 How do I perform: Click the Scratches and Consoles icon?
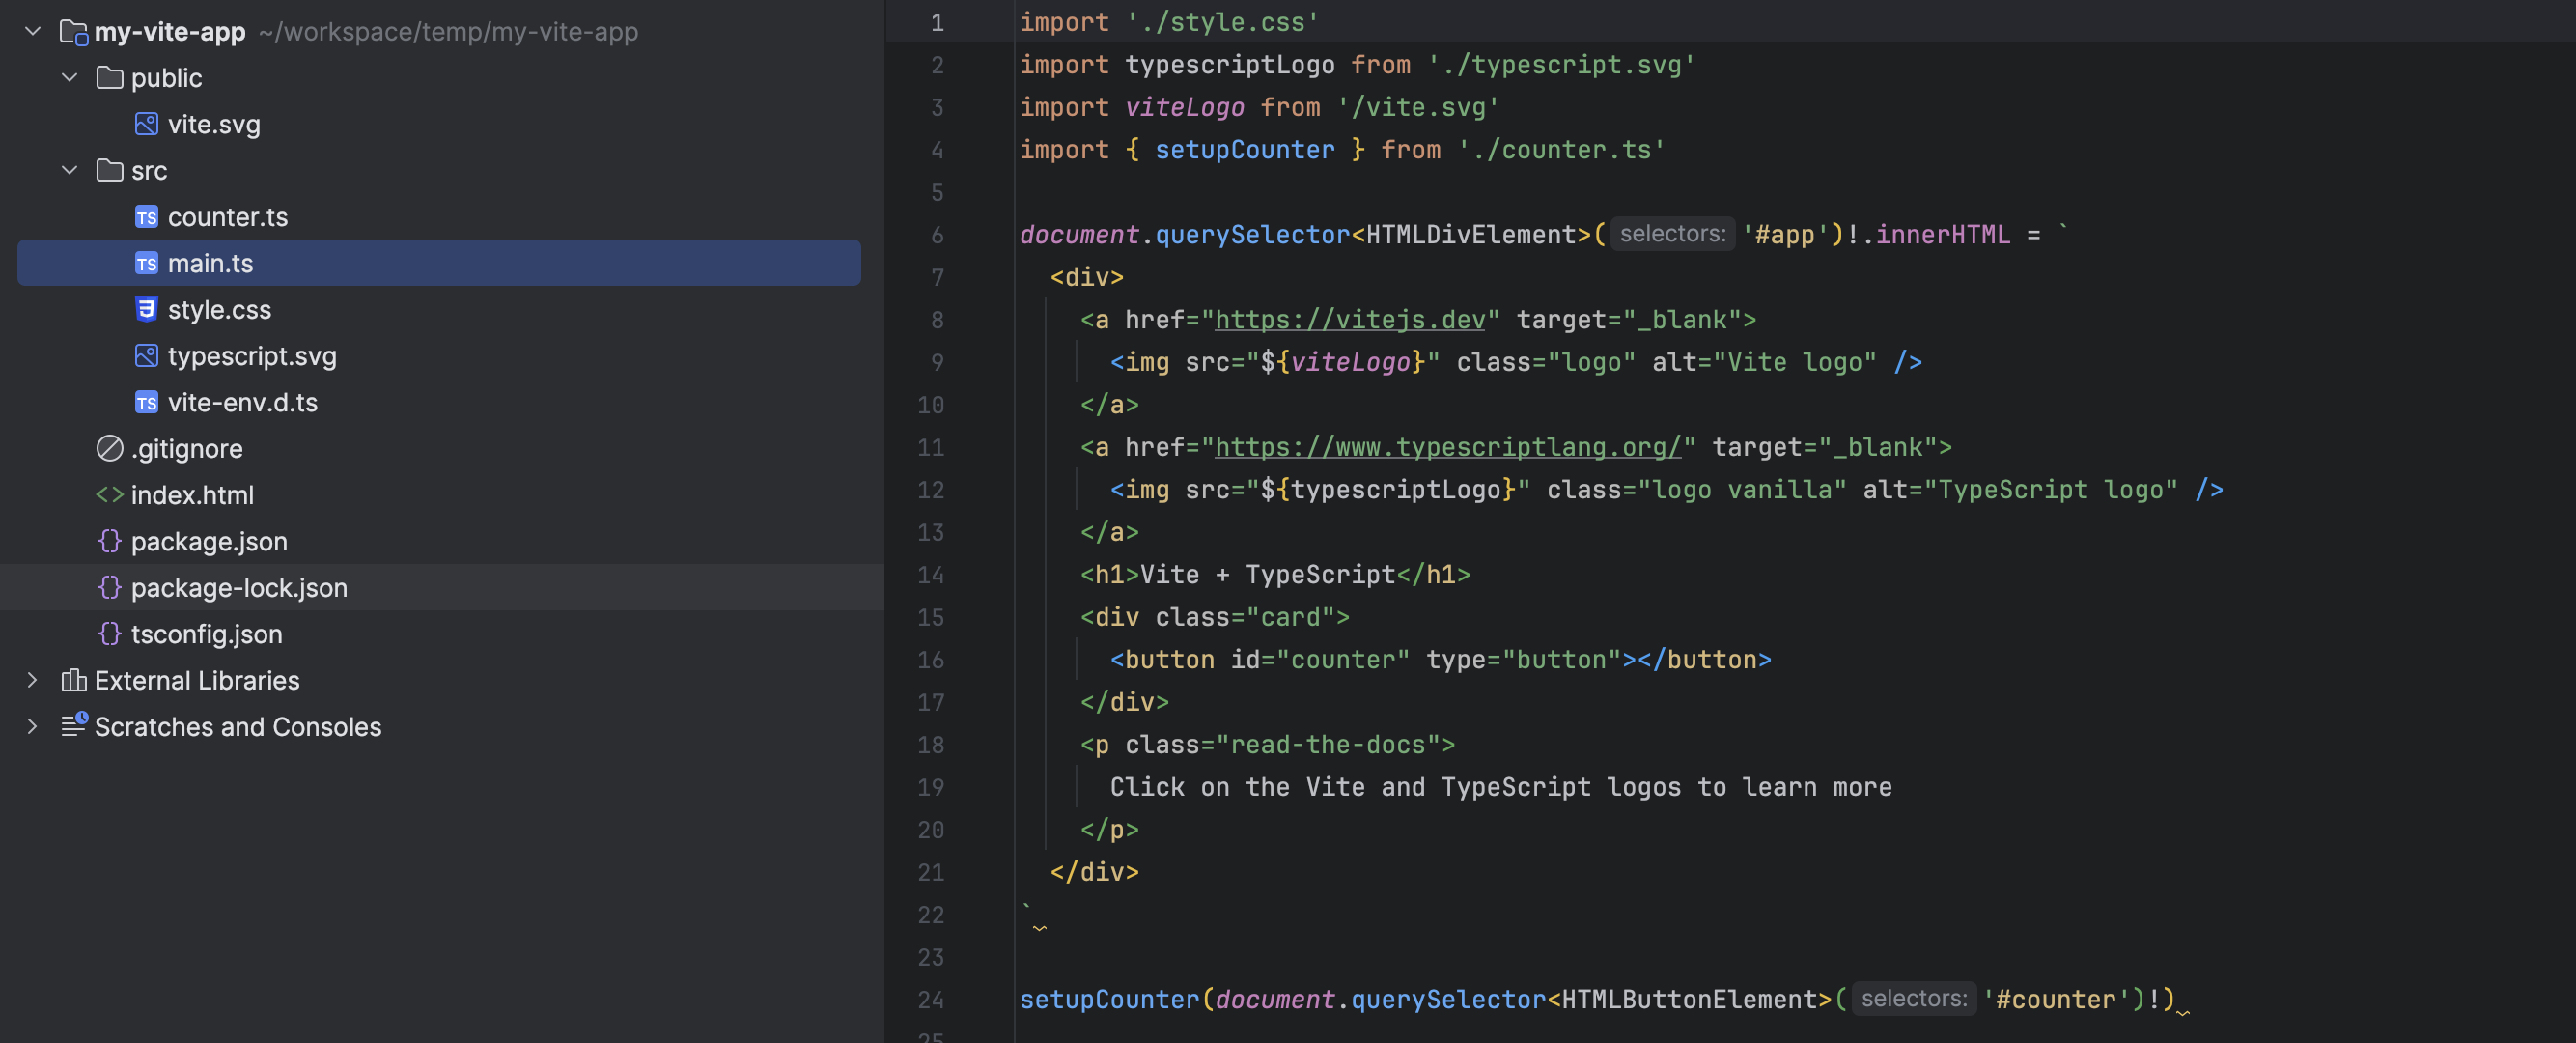point(74,726)
